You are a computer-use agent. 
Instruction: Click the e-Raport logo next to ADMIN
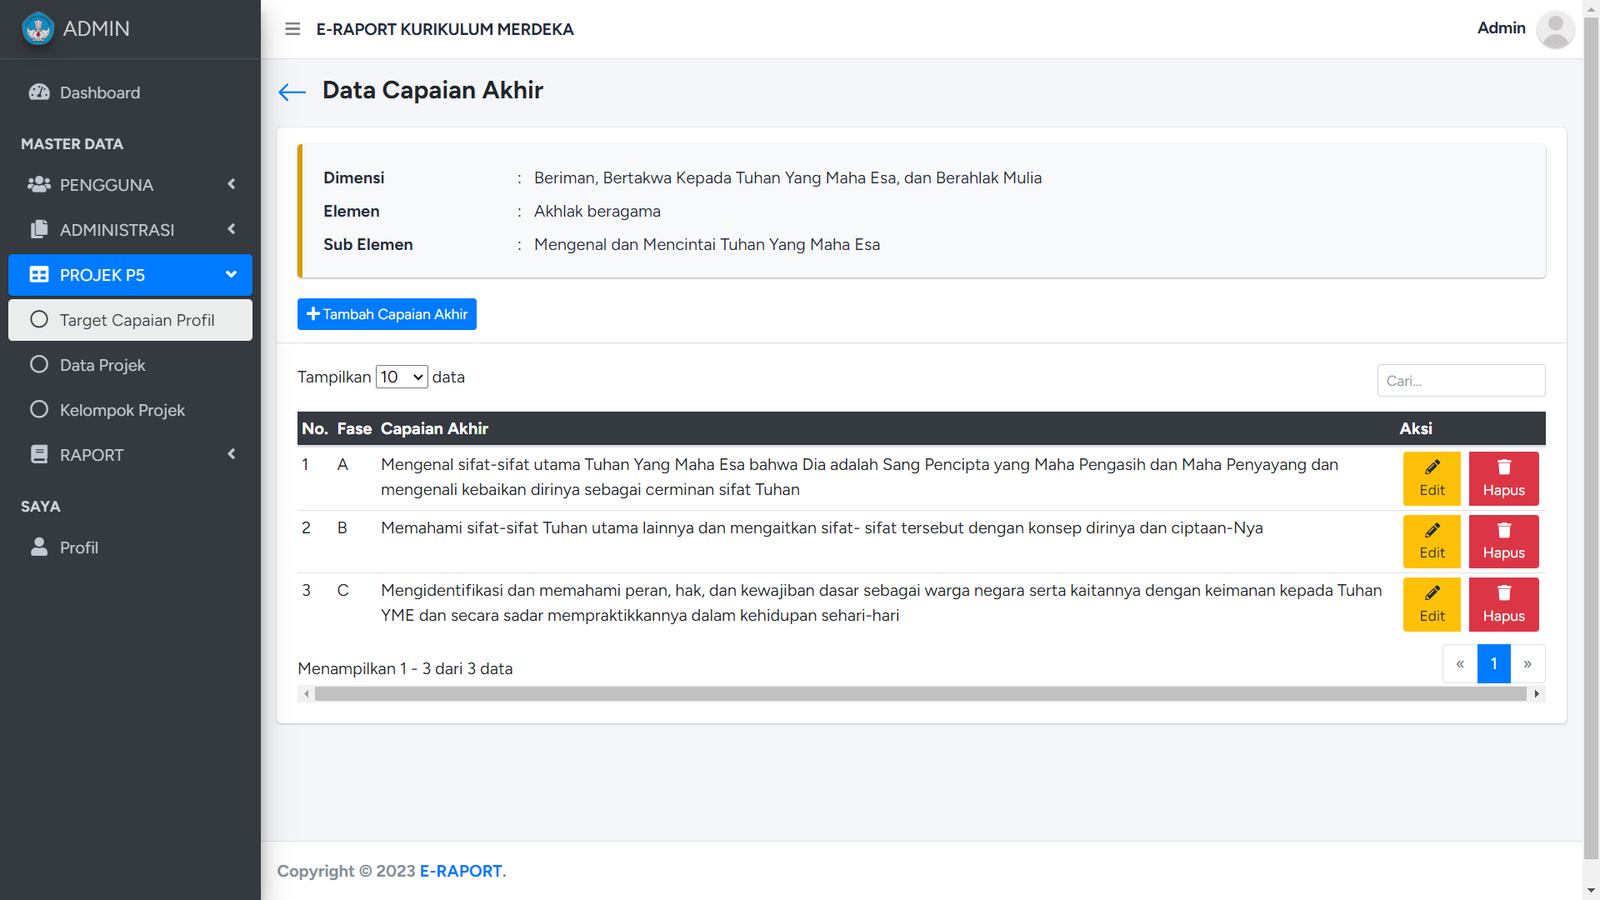coord(38,29)
